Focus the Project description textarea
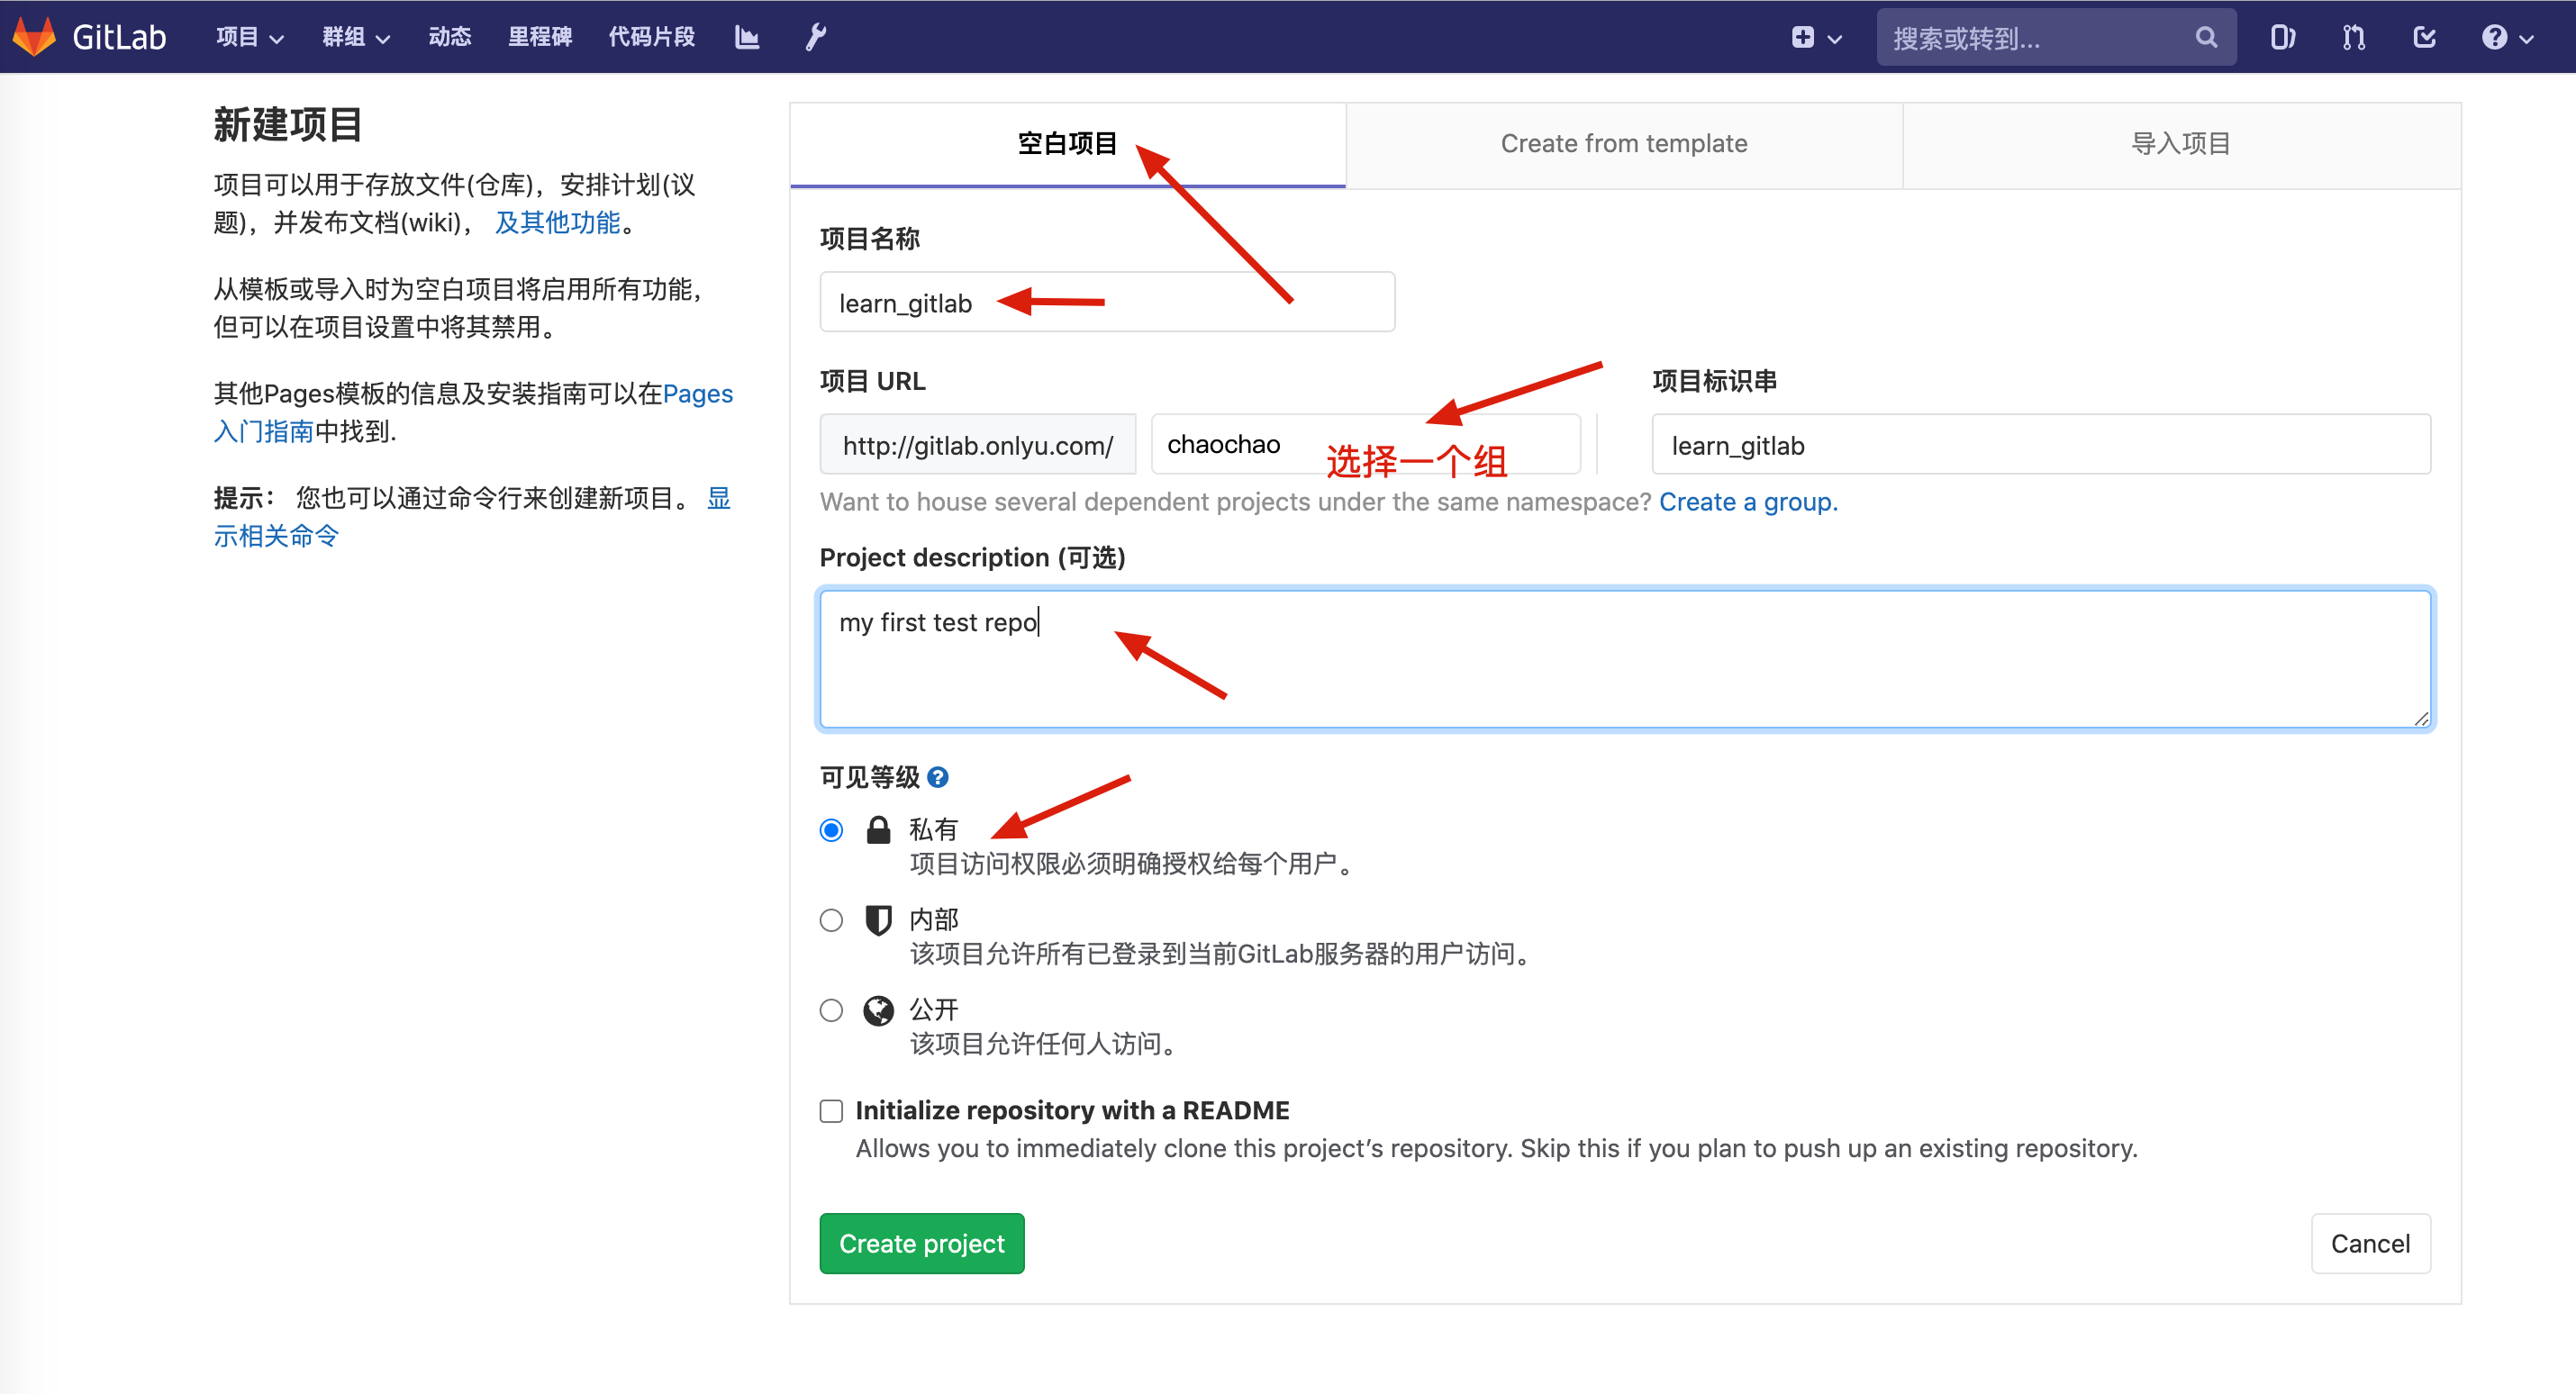2576x1394 pixels. pos(1626,659)
